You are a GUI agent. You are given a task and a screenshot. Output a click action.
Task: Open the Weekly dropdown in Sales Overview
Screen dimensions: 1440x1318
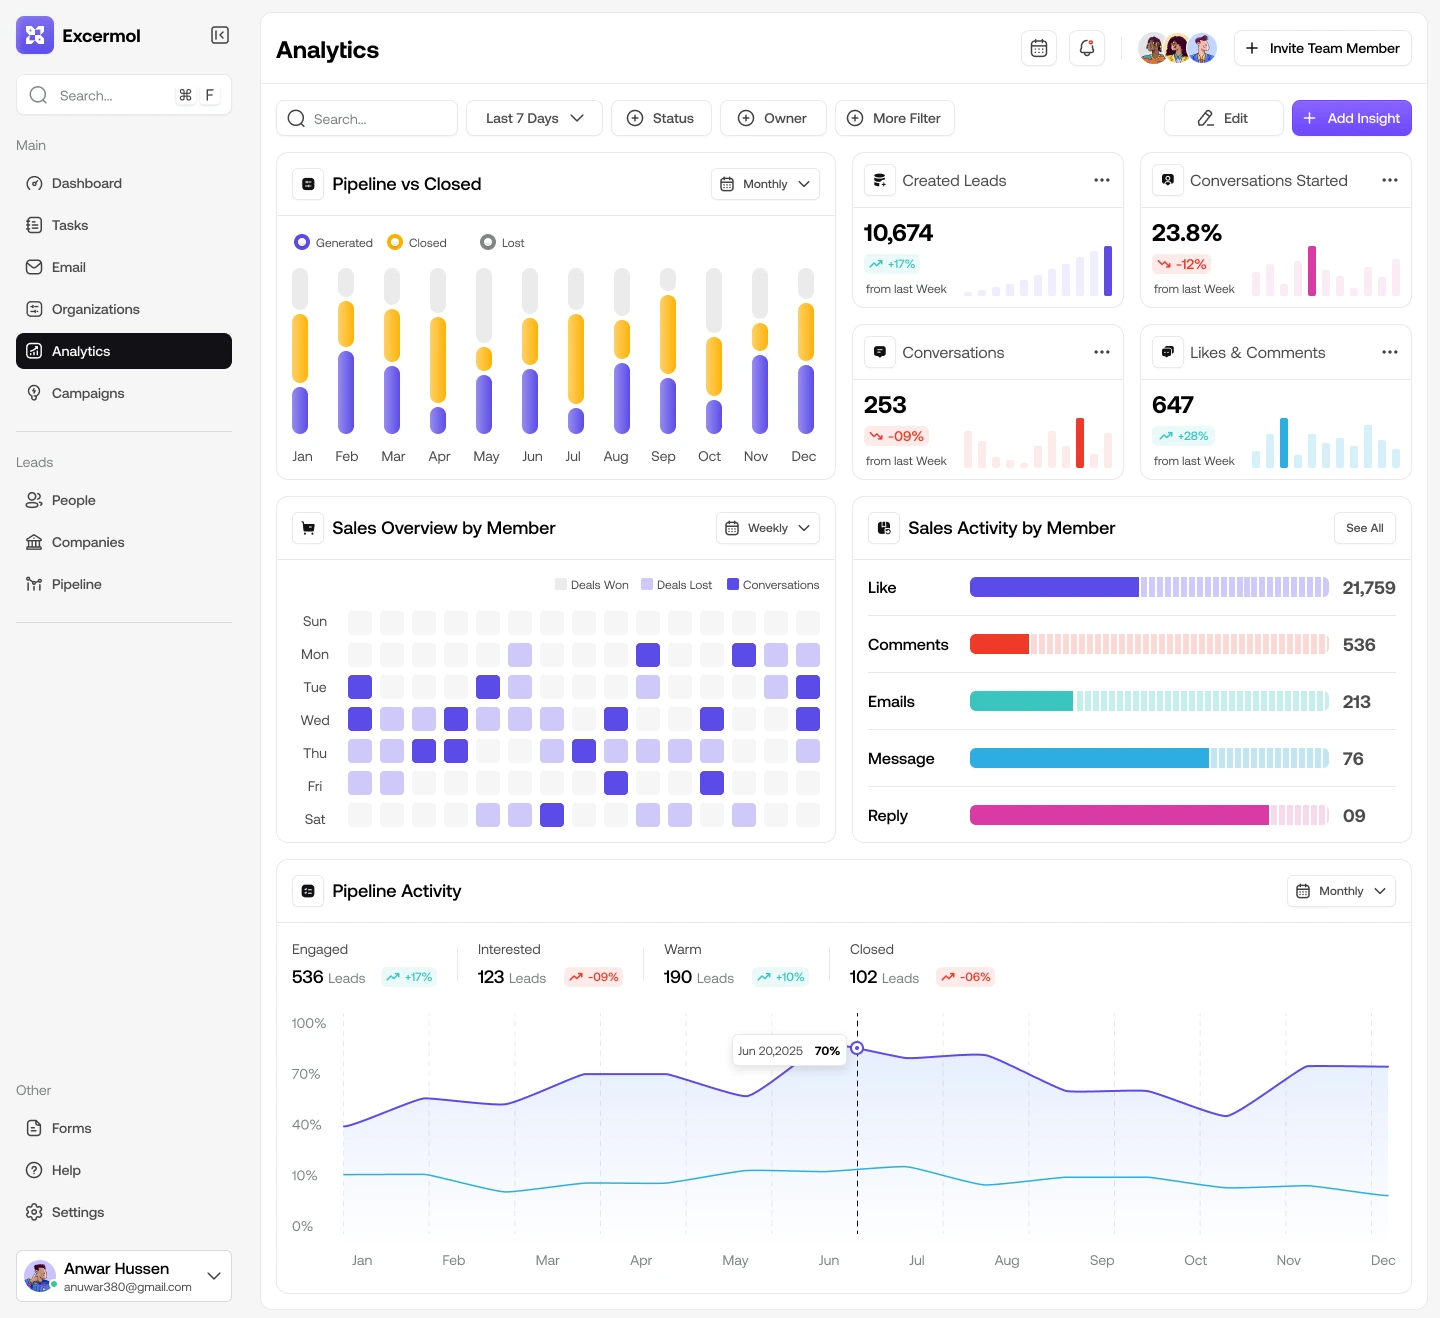click(x=768, y=528)
